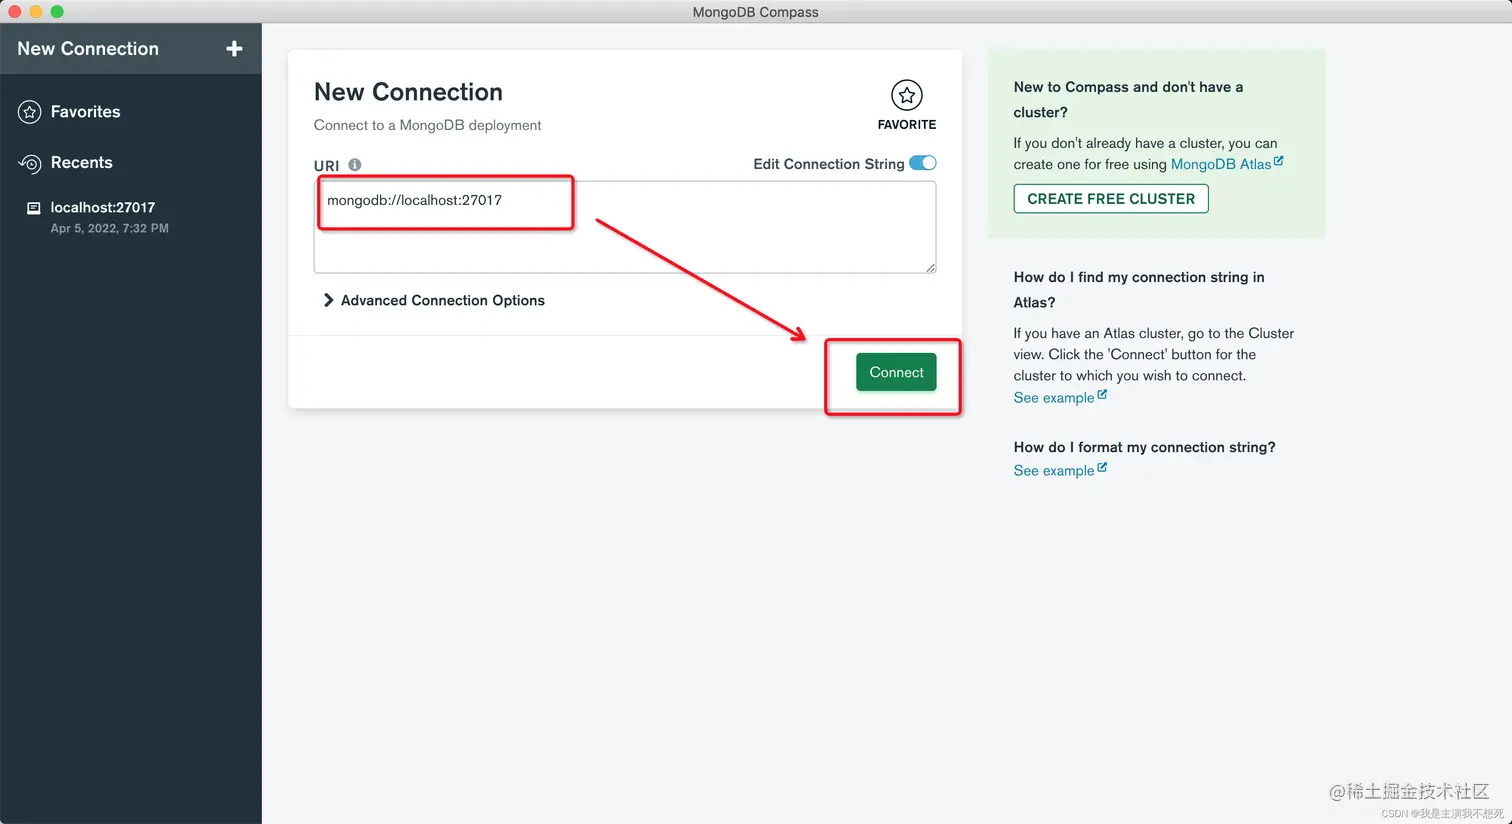Click the Recents history icon in sidebar
The height and width of the screenshot is (824, 1512).
tap(30, 163)
